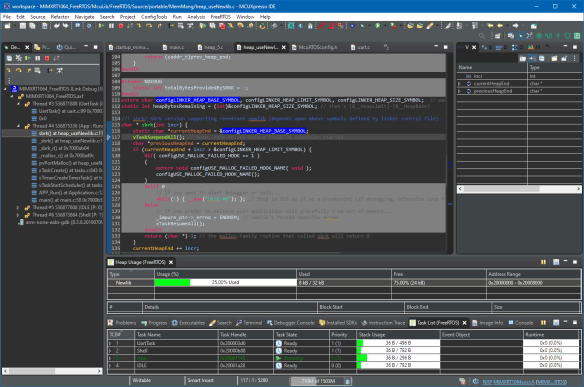The width and height of the screenshot is (584, 387).
Task: Open the ConfigTools menu
Action: (154, 17)
